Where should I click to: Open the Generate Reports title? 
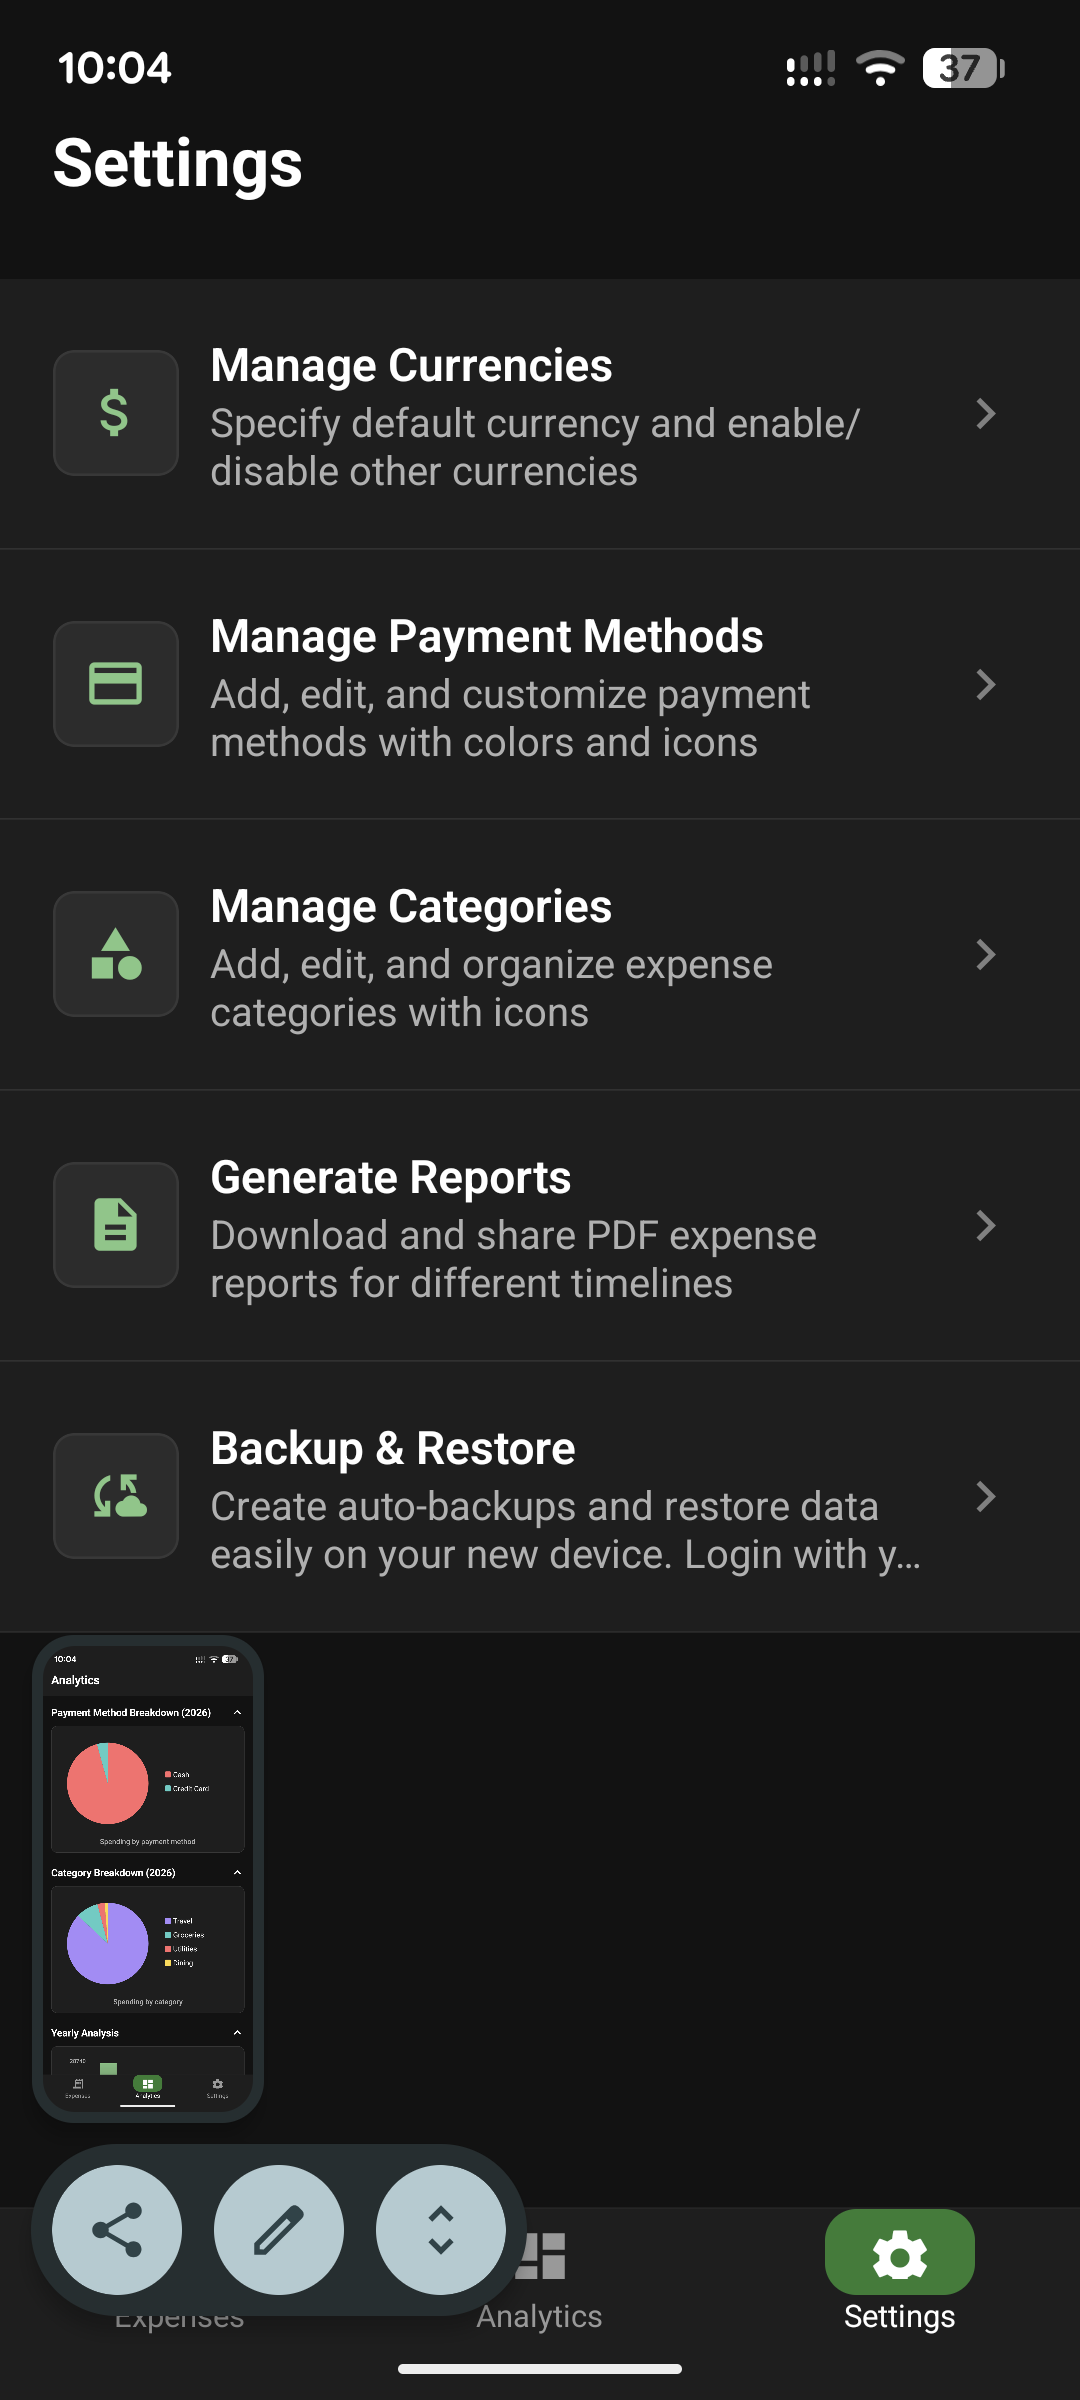point(390,1178)
